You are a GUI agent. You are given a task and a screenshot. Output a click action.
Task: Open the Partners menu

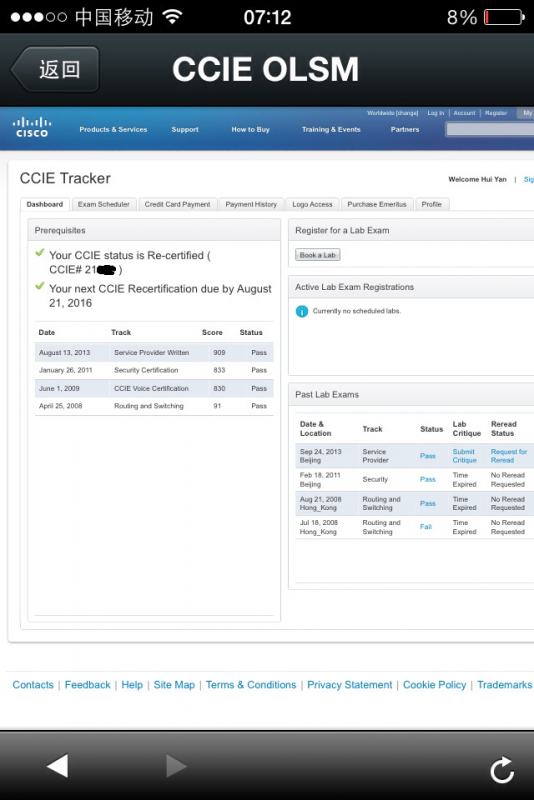[405, 130]
